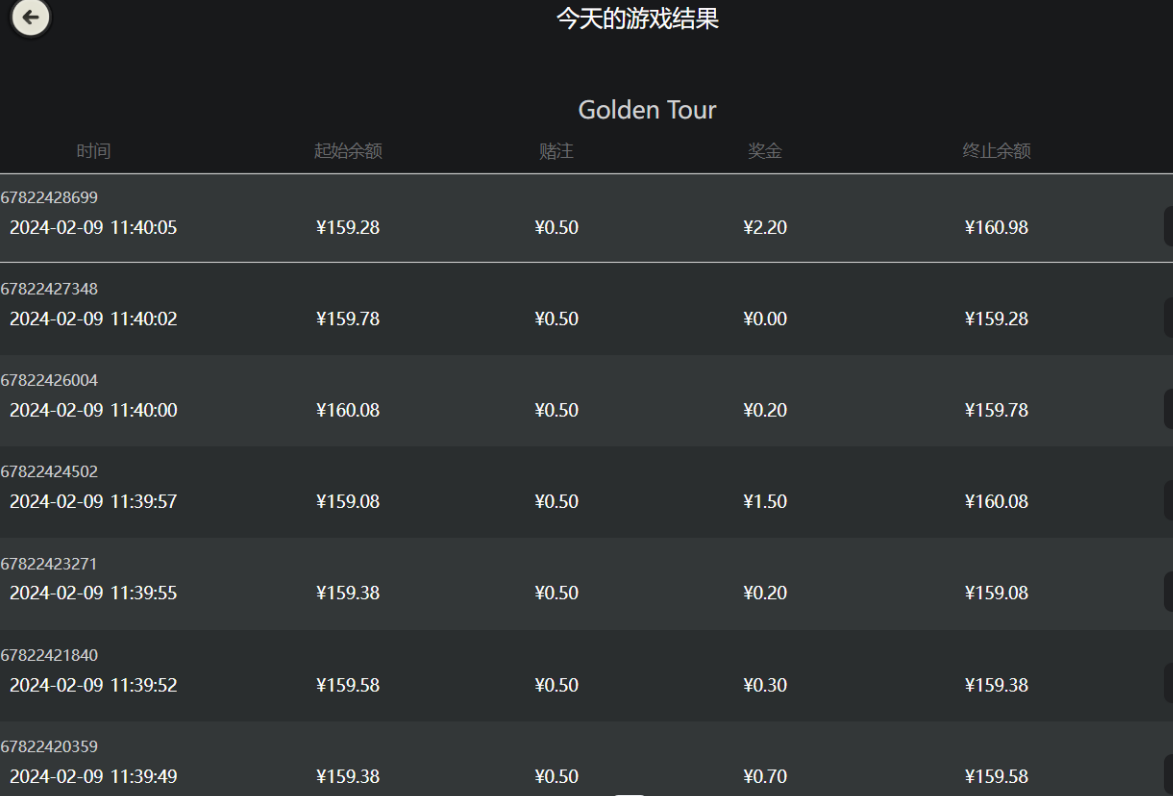Select the Golden Tour game title

[647, 110]
